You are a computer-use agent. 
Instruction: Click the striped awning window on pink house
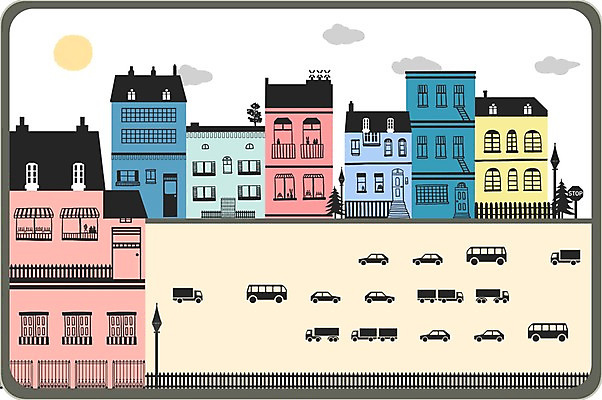point(35,220)
